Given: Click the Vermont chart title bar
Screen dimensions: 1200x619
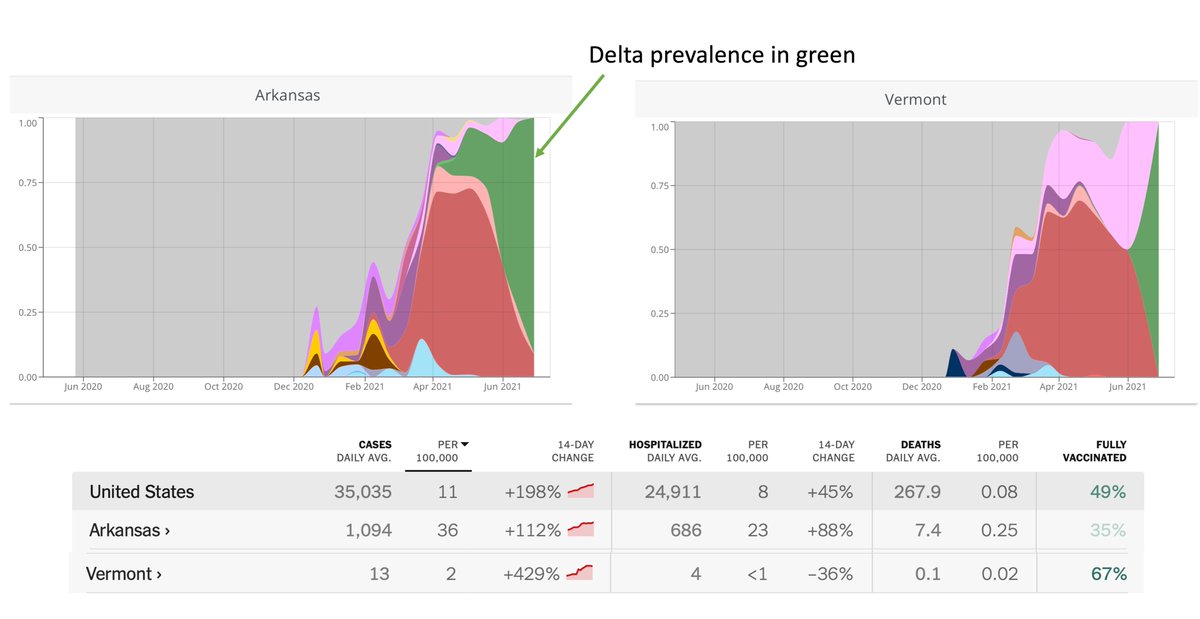Looking at the screenshot, I should (x=914, y=100).
